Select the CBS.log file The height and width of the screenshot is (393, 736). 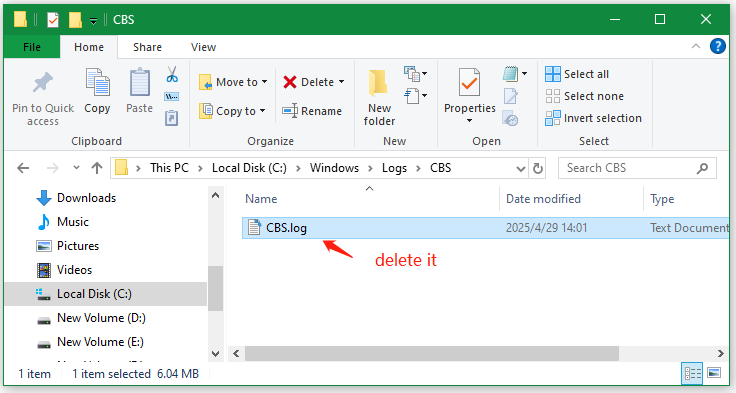pos(485,228)
